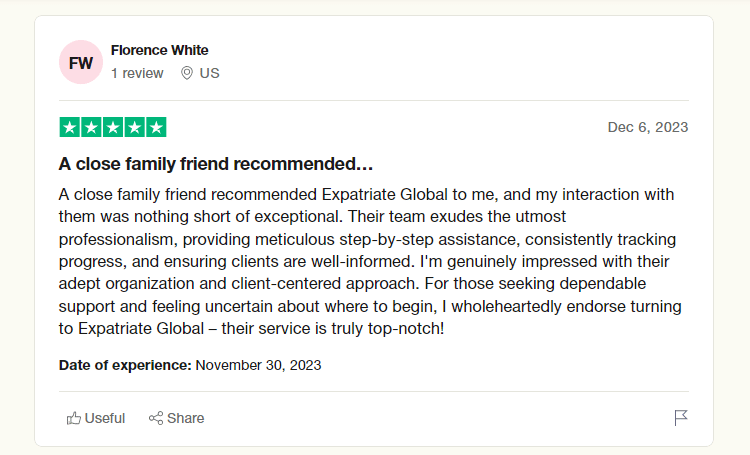This screenshot has height=455, width=750.
Task: Click the fourth green rating star
Action: (134, 127)
